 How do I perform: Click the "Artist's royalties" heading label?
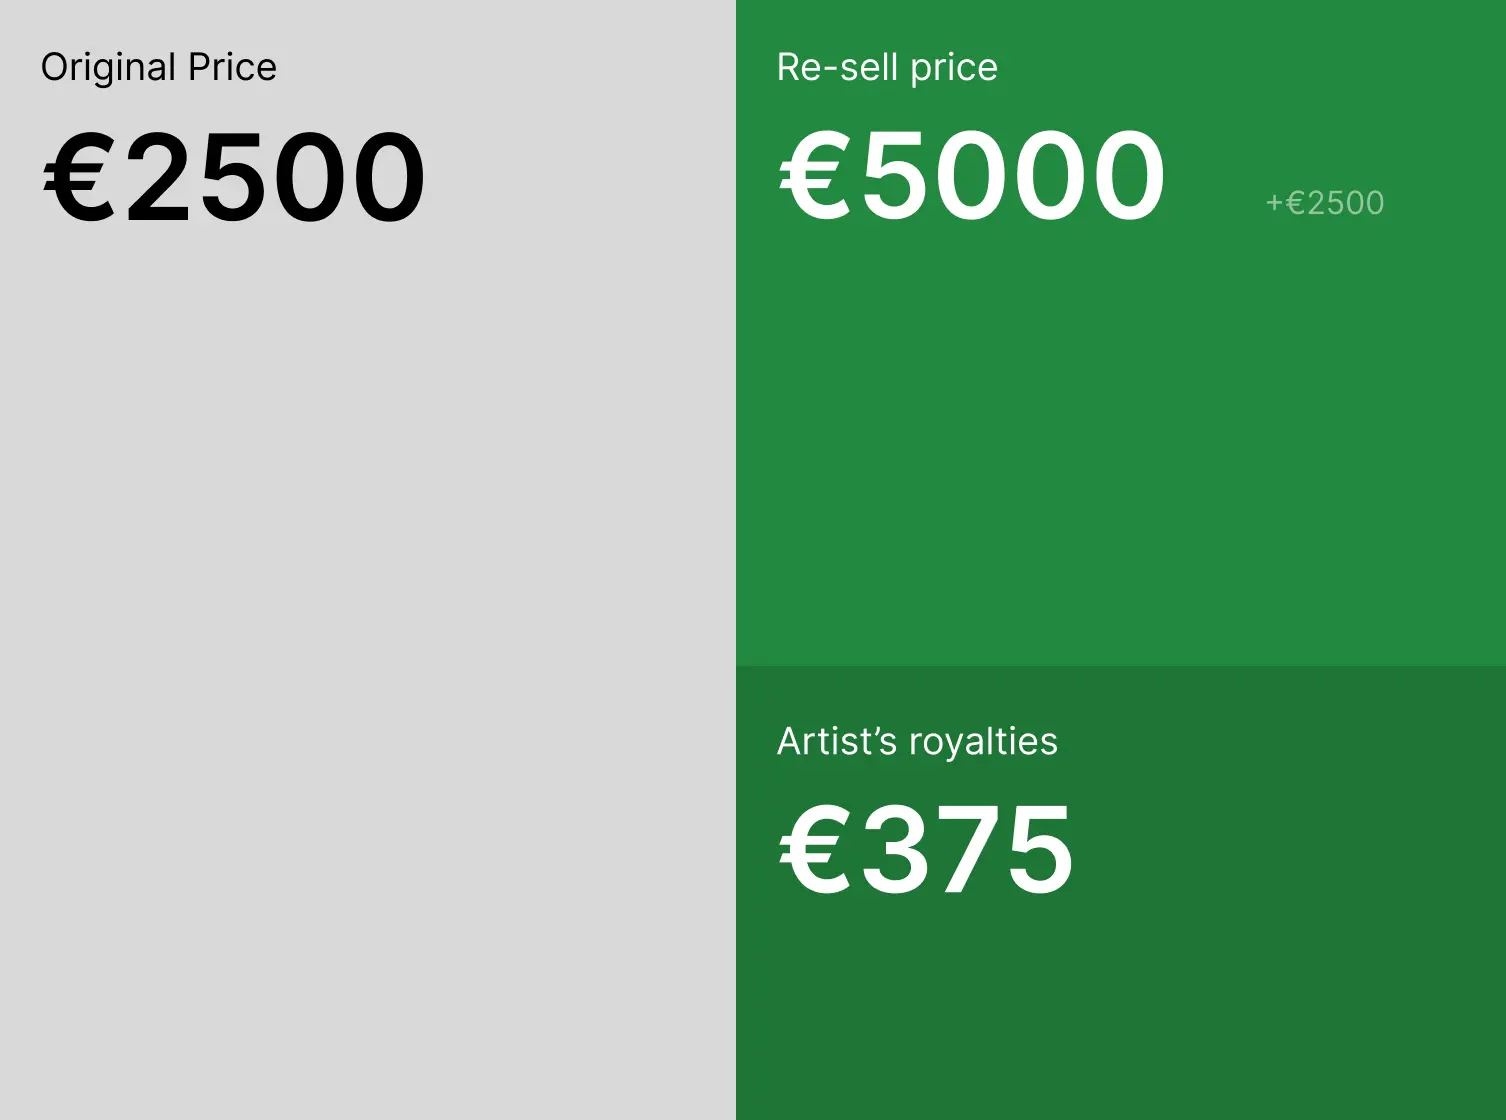(x=917, y=742)
